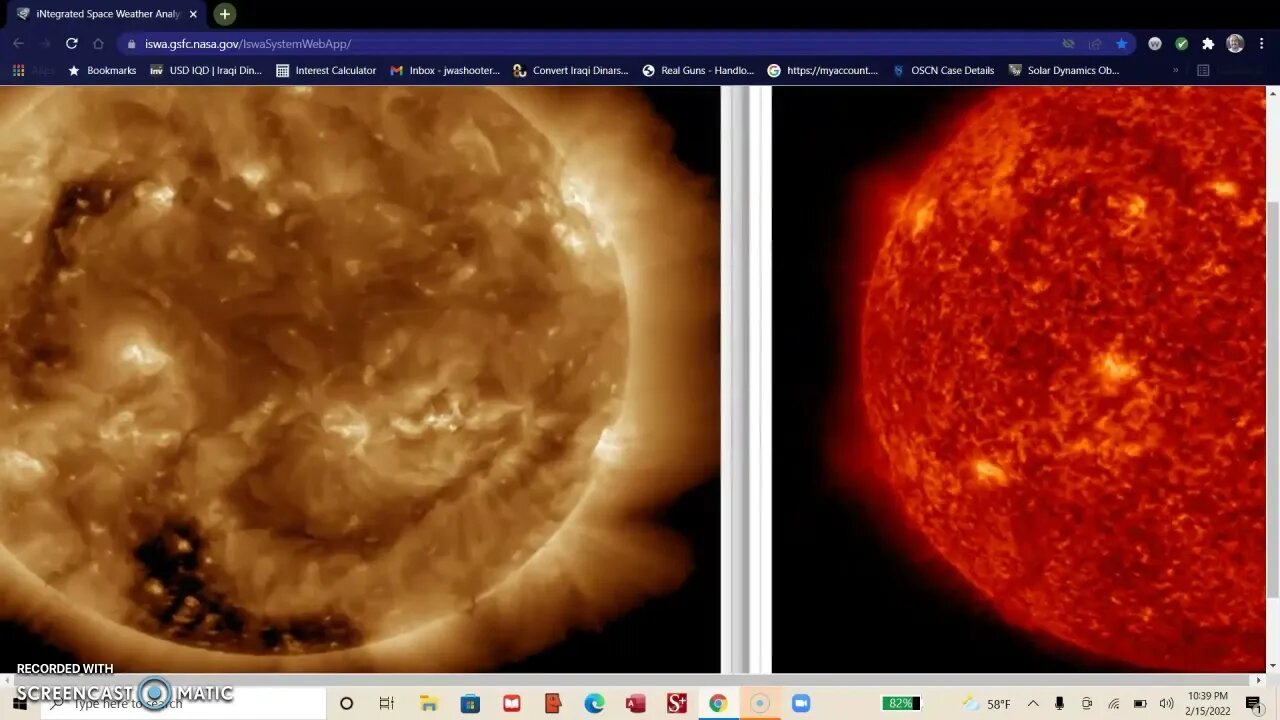
Task: Open Zoom from the taskbar
Action: pos(801,704)
